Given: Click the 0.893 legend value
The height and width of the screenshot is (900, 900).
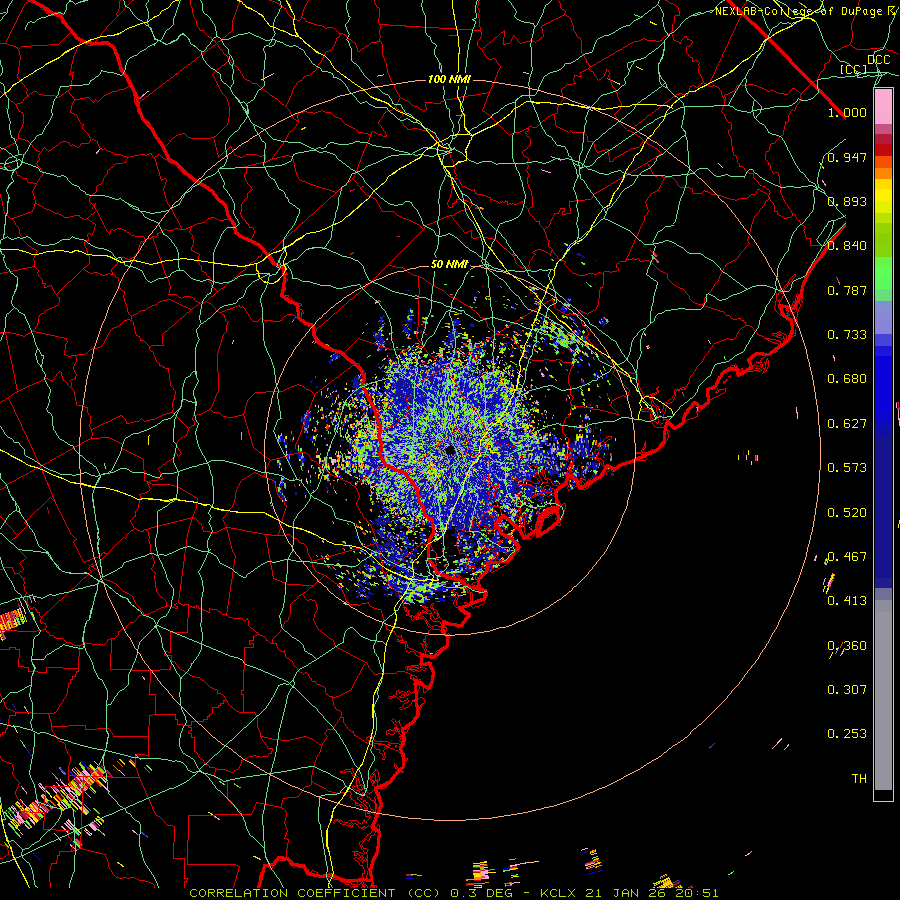Looking at the screenshot, I should 847,201.
